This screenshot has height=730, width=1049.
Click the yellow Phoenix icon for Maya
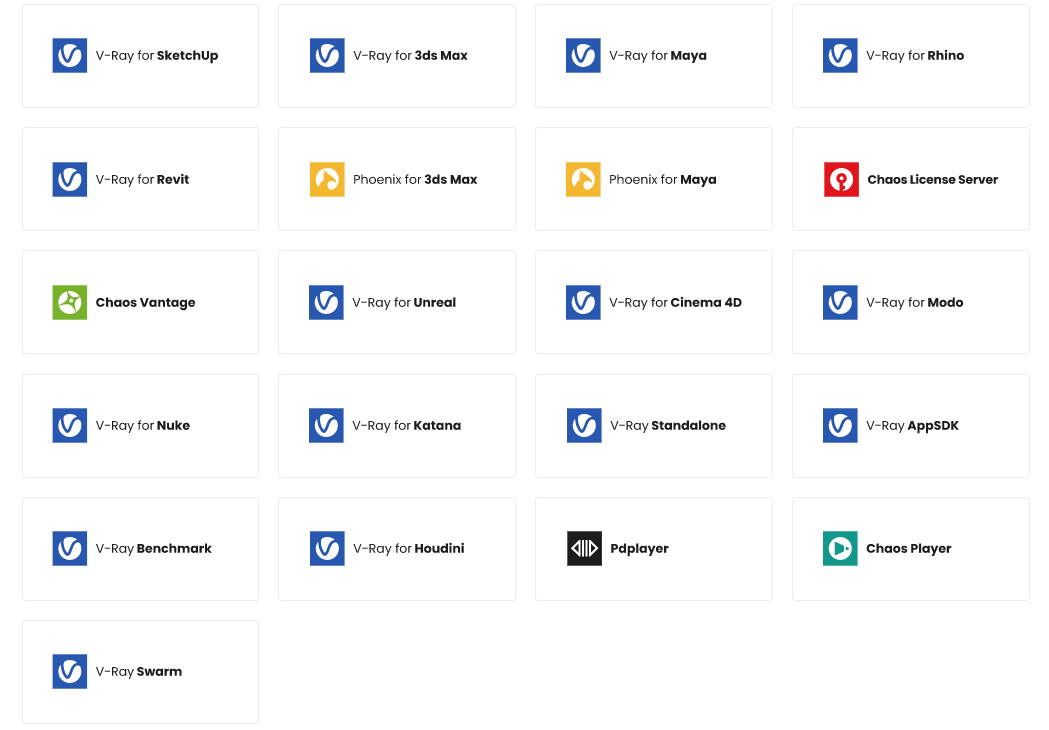pyautogui.click(x=583, y=179)
